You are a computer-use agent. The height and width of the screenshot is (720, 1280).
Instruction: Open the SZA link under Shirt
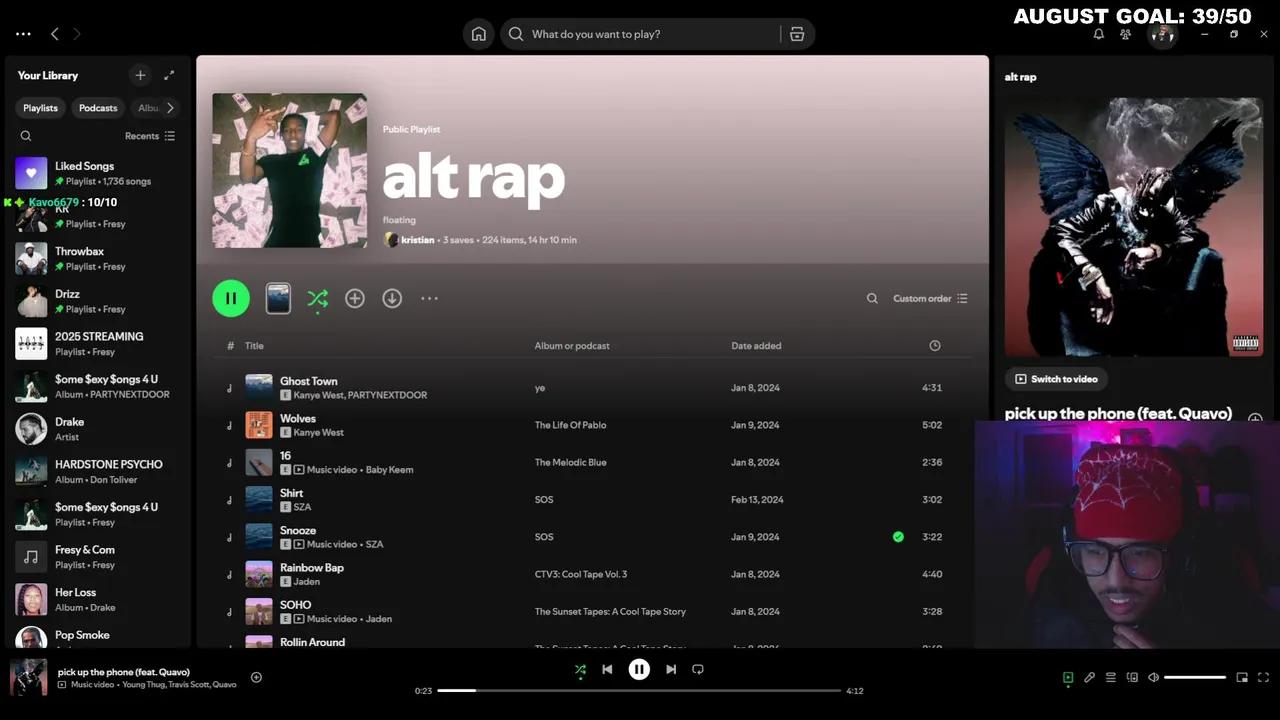pos(302,507)
